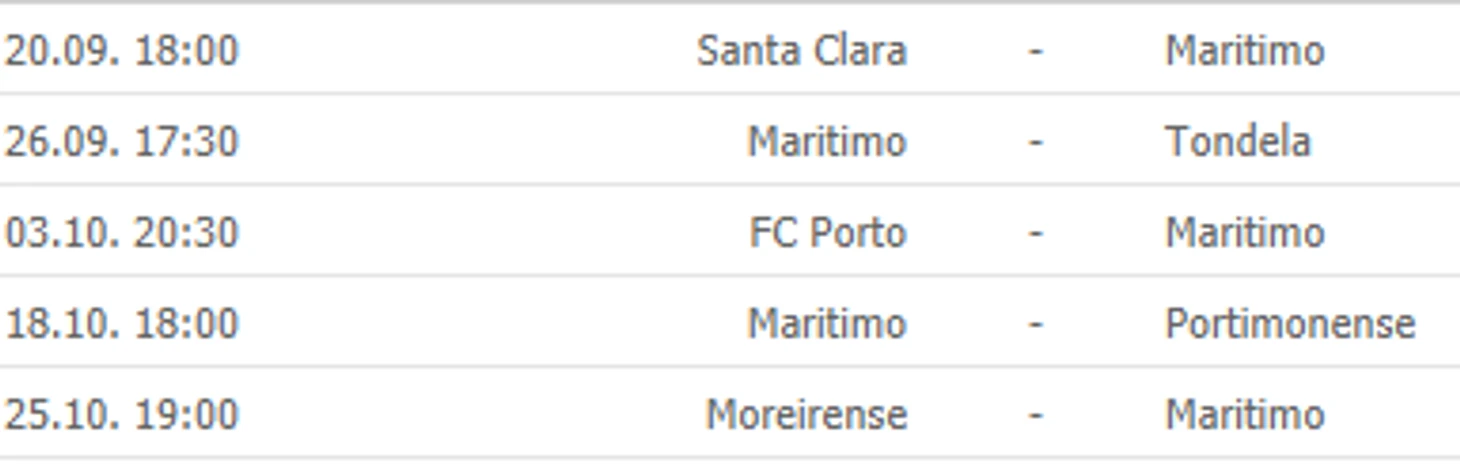Screen dimensions: 1460x466
Task: Click the 20.09. 18:00 match date
Action: pos(121,50)
